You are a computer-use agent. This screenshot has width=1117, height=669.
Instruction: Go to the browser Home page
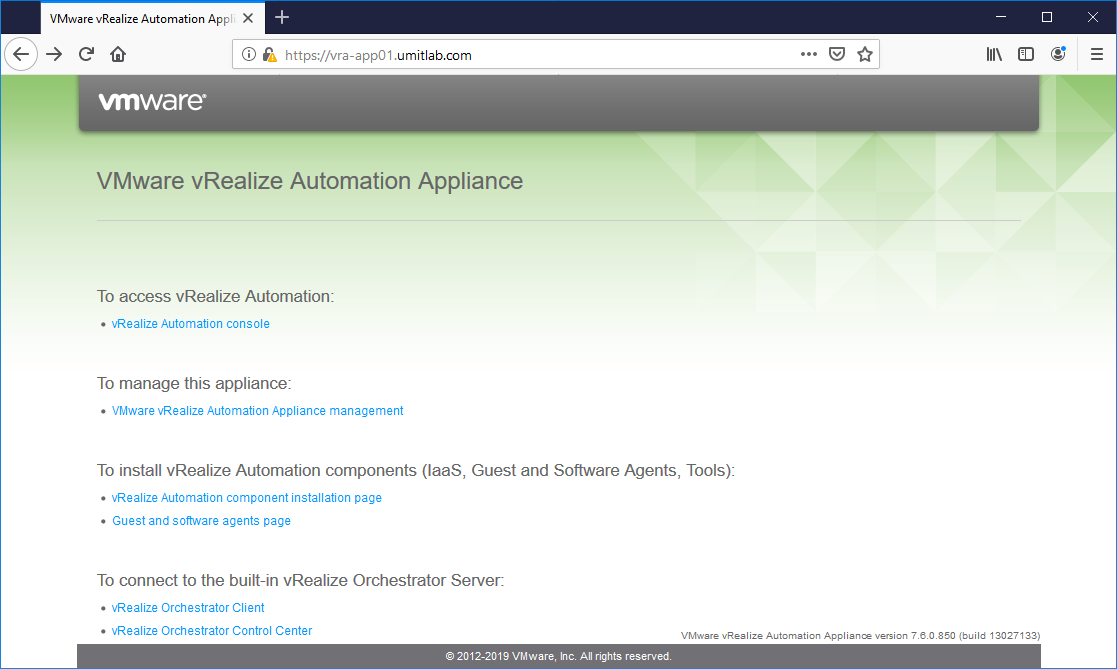pos(118,55)
